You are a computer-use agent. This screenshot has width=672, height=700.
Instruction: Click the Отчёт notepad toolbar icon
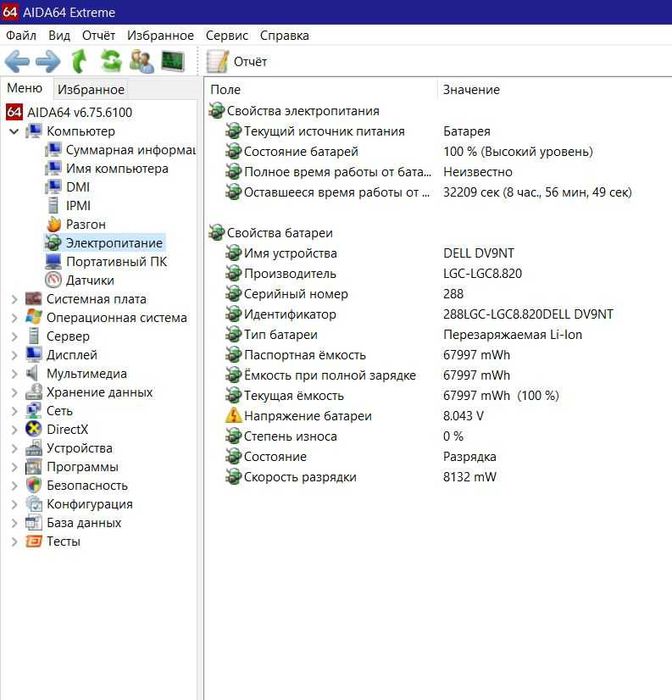point(217,62)
